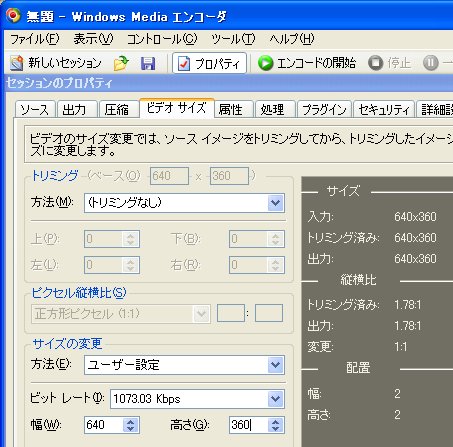This screenshot has width=453, height=447.
Task: Switch to the 属性 tab
Action: pos(233,109)
